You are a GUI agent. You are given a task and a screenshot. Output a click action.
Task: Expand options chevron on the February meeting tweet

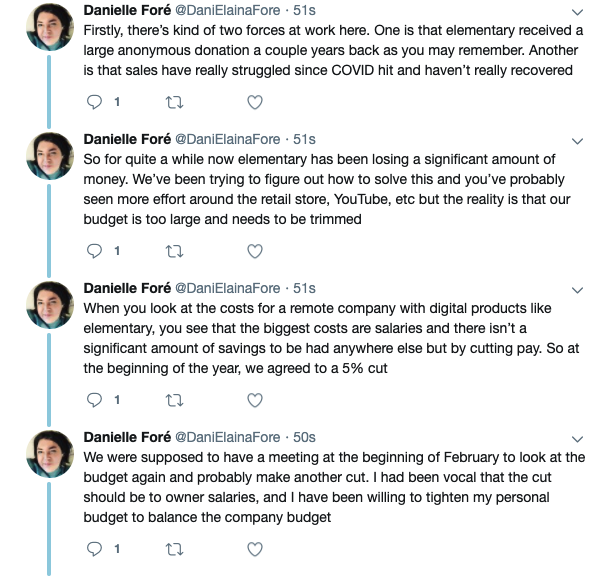tap(577, 438)
